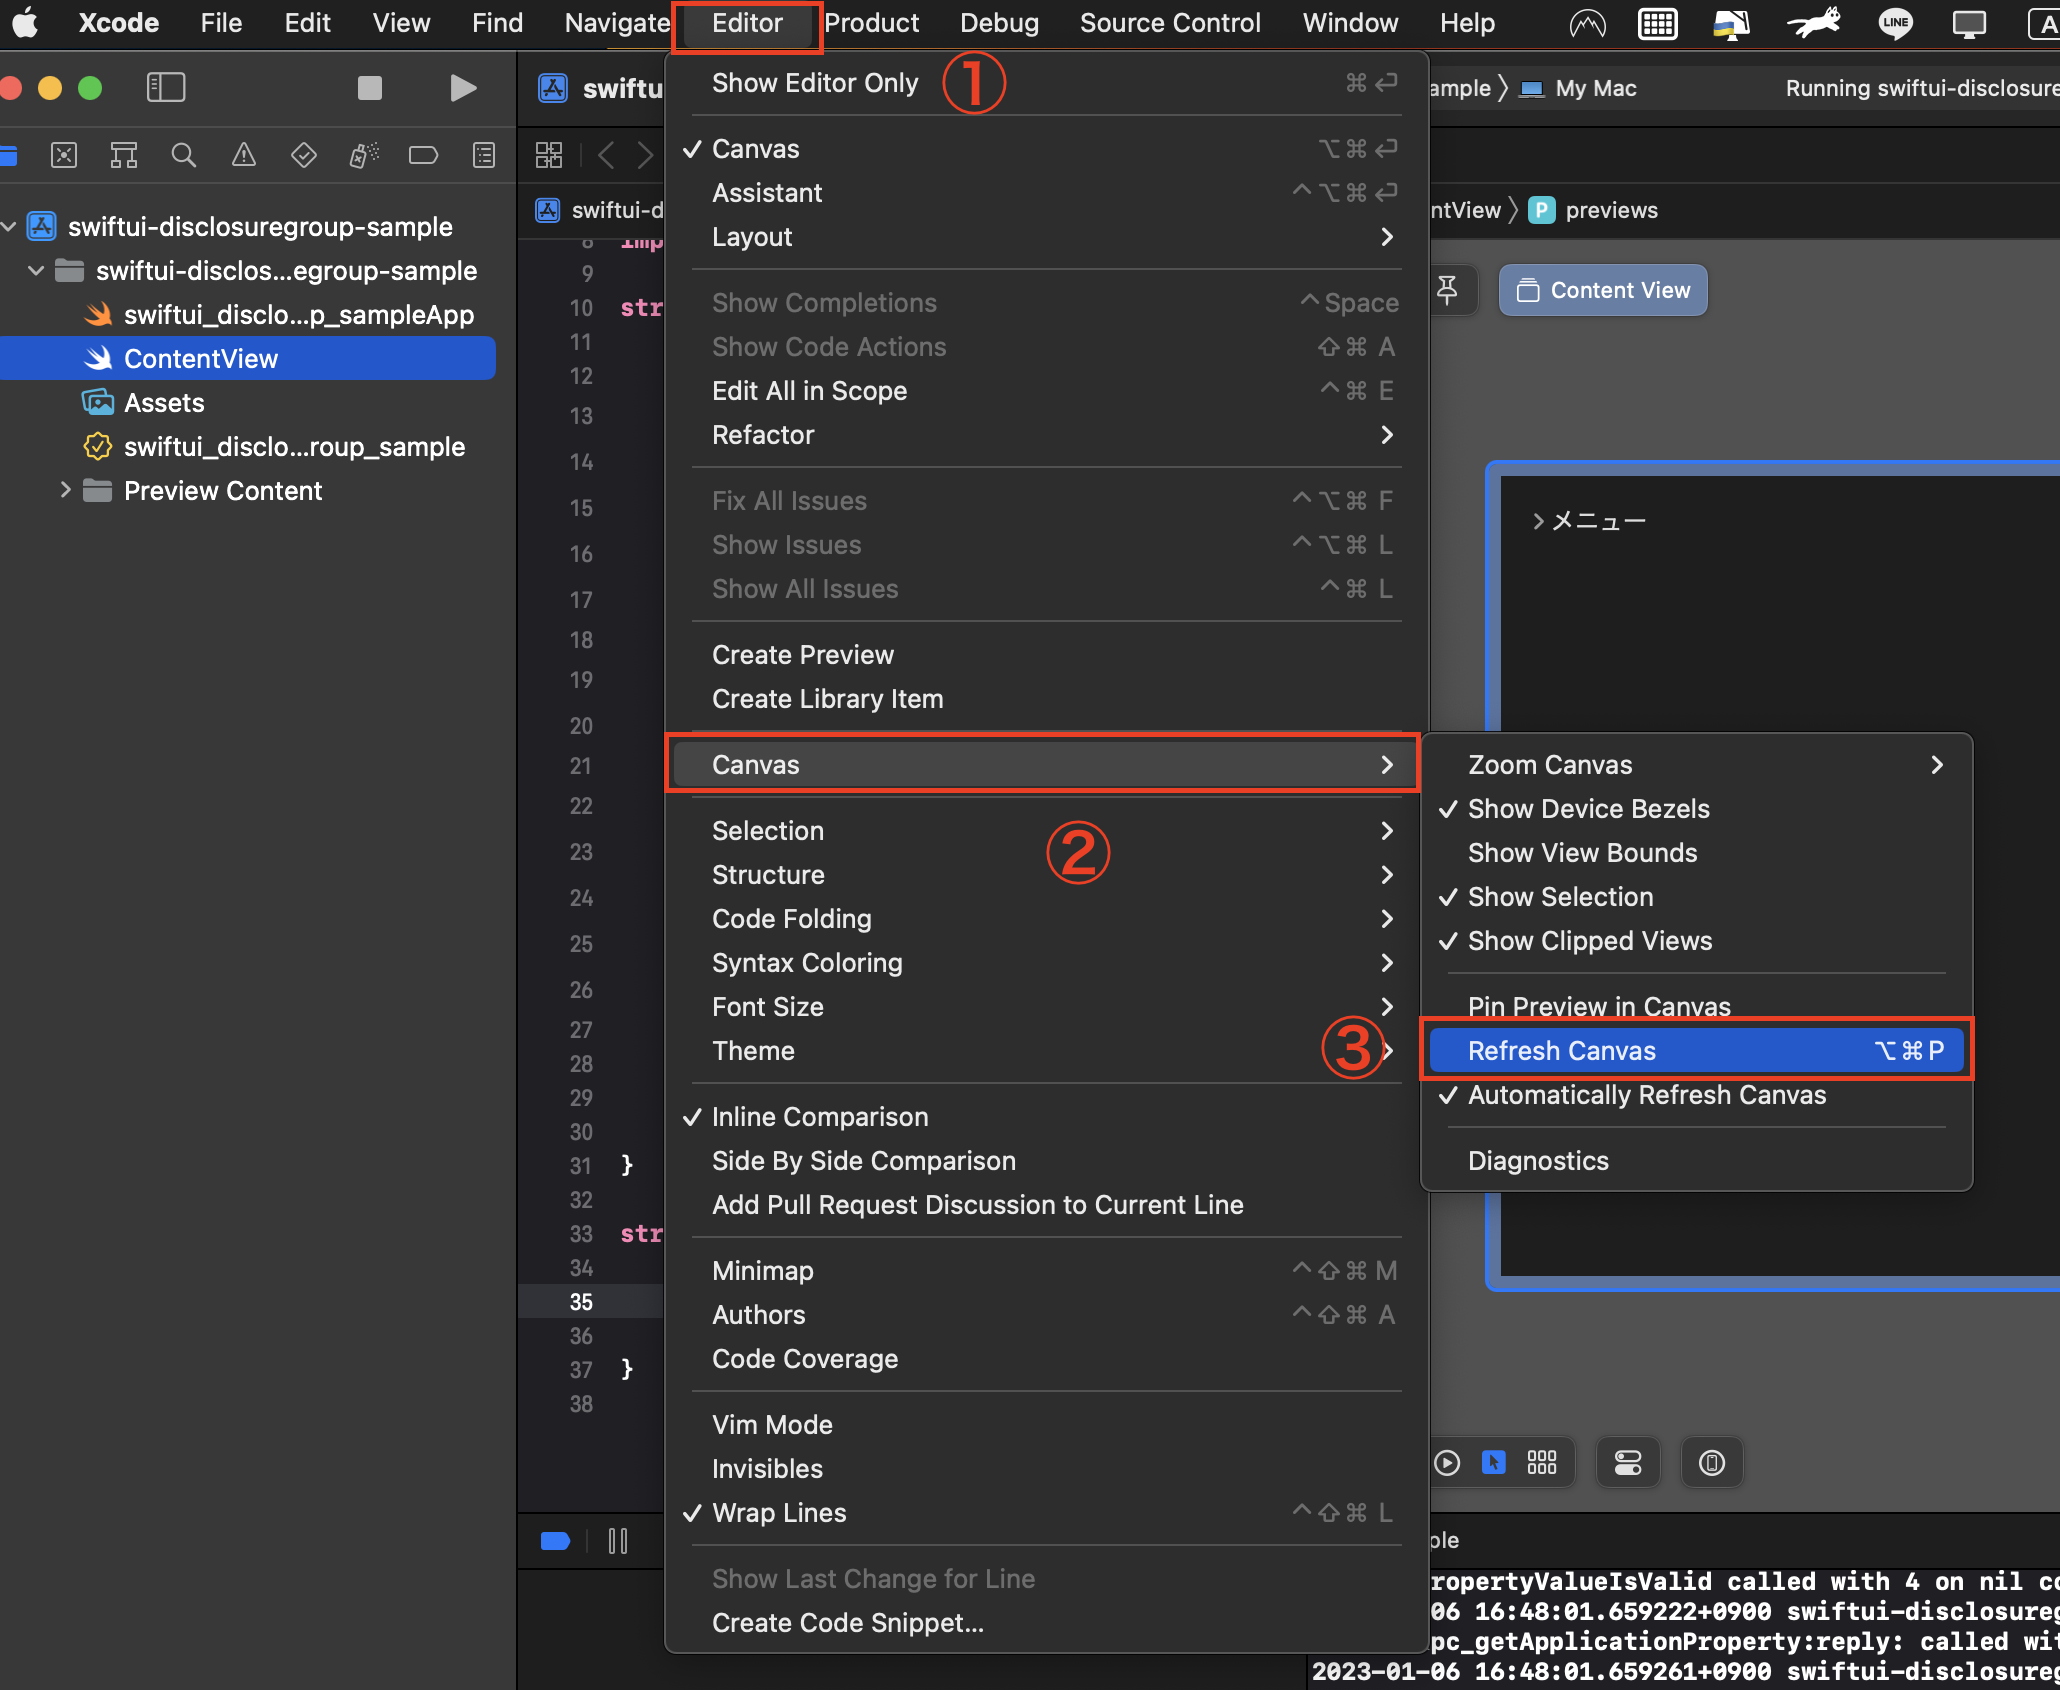Open the Source Control menu

[1170, 23]
